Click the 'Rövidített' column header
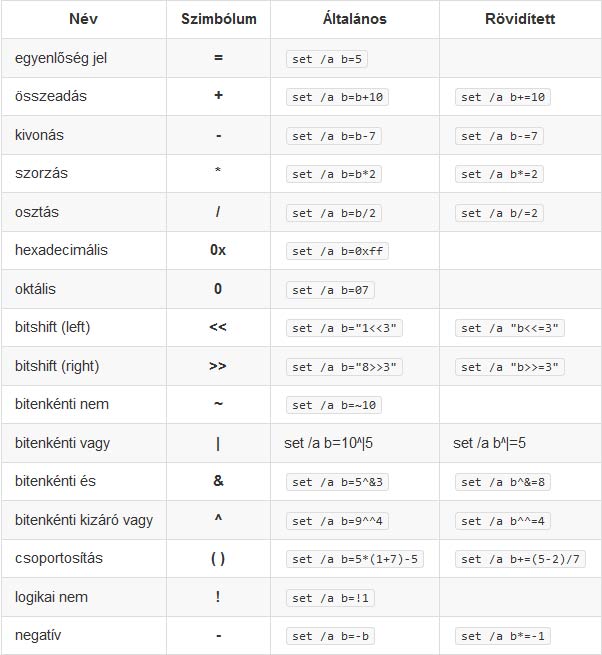Image resolution: width=602 pixels, height=655 pixels. point(520,19)
